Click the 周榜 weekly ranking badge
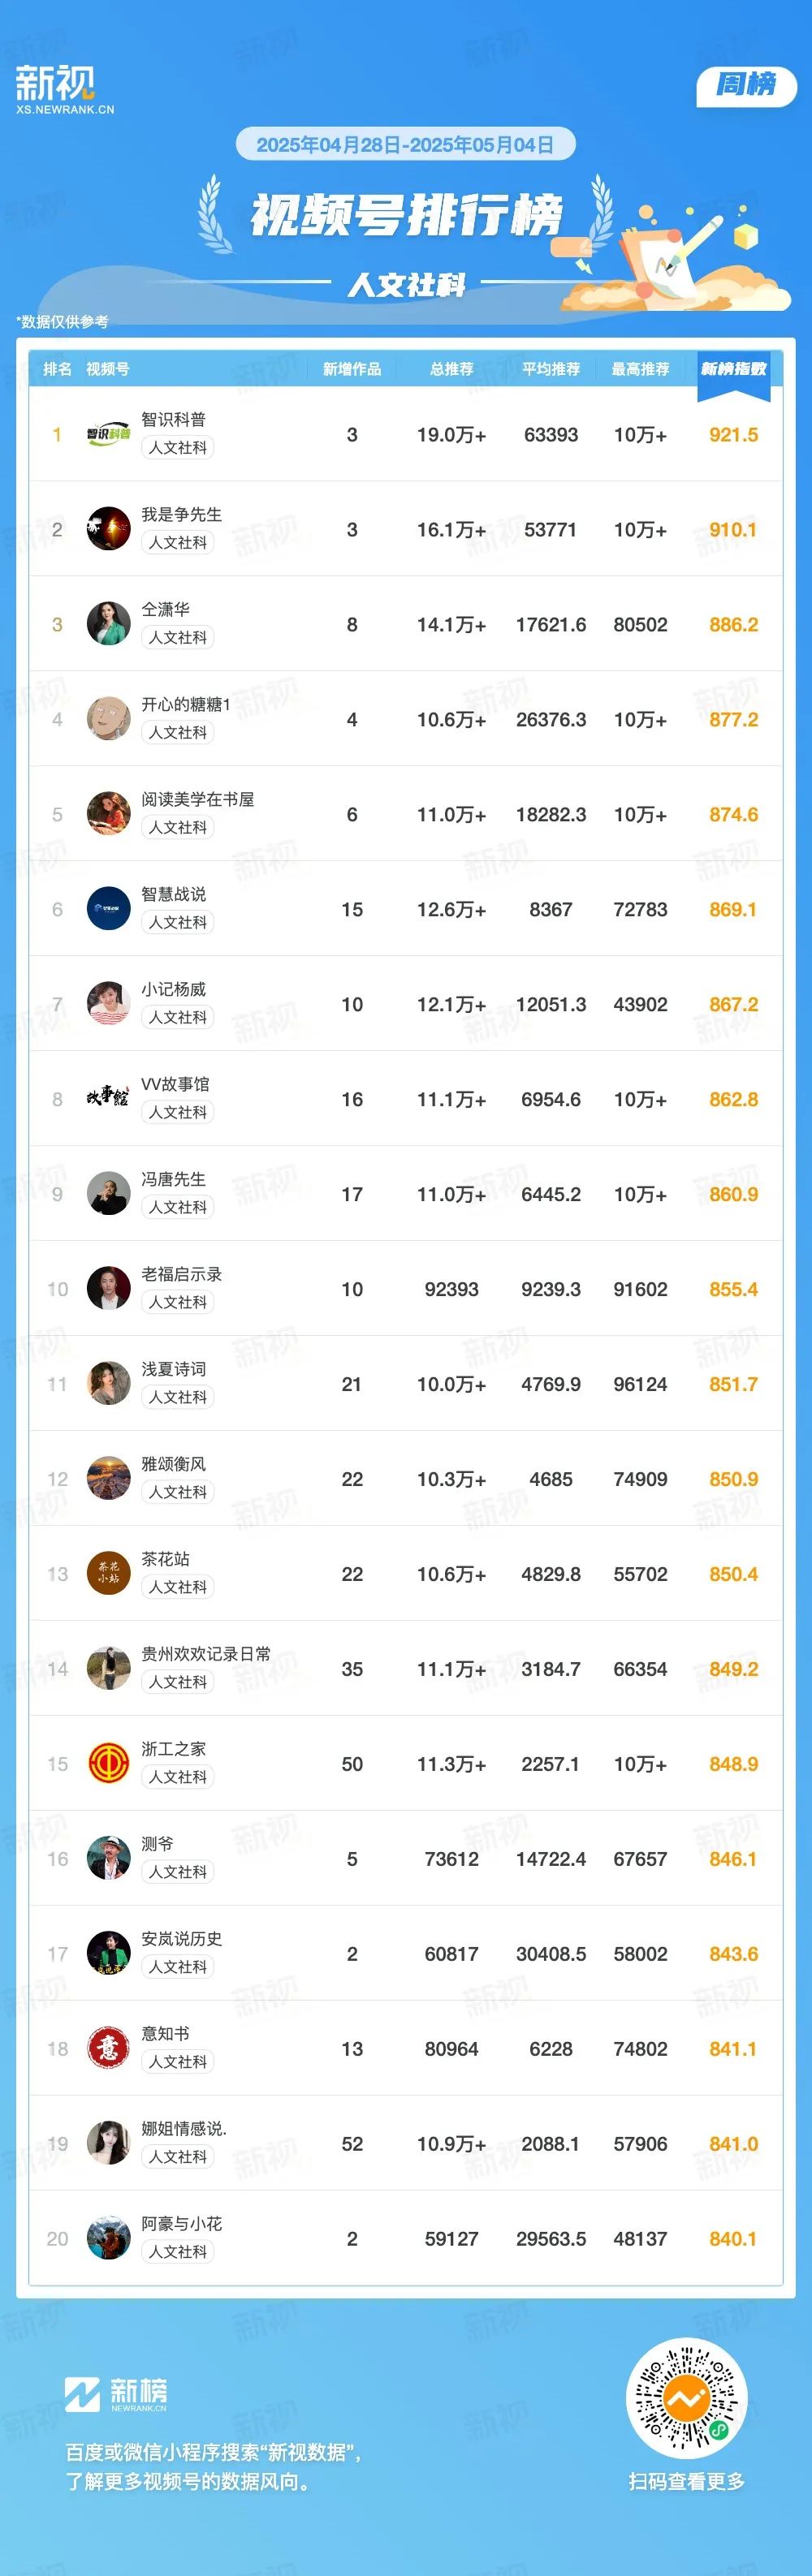812x2576 pixels. coord(746,85)
